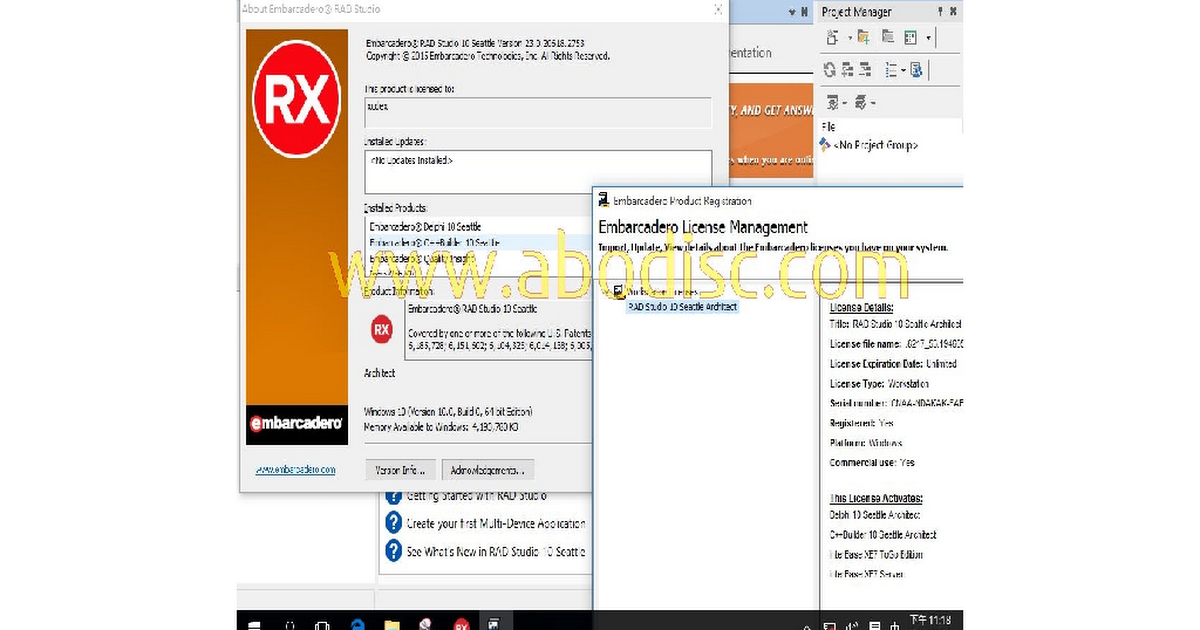The height and width of the screenshot is (630, 1200).
Task: Open Create your first Multi-Device Application link
Action: [496, 523]
